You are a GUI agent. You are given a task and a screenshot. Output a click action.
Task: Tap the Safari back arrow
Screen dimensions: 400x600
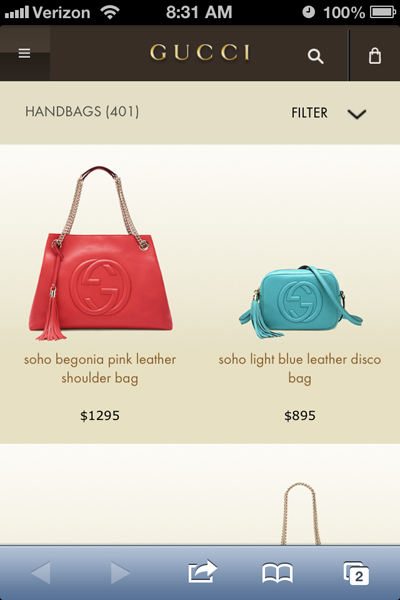click(x=41, y=572)
